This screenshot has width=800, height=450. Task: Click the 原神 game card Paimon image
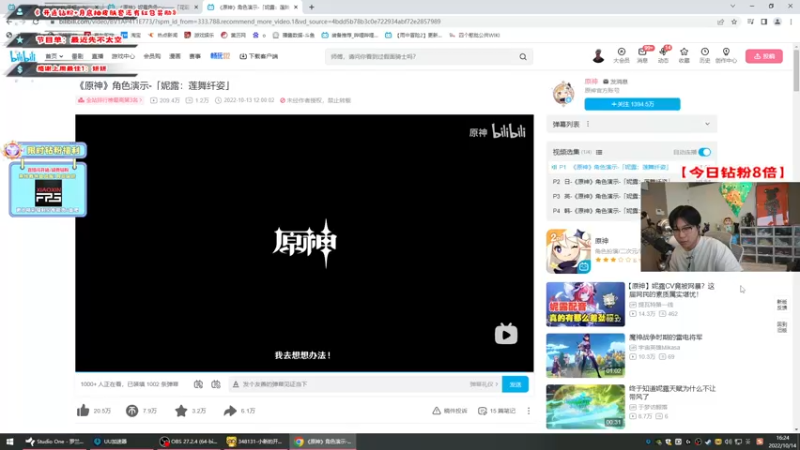[x=568, y=251]
